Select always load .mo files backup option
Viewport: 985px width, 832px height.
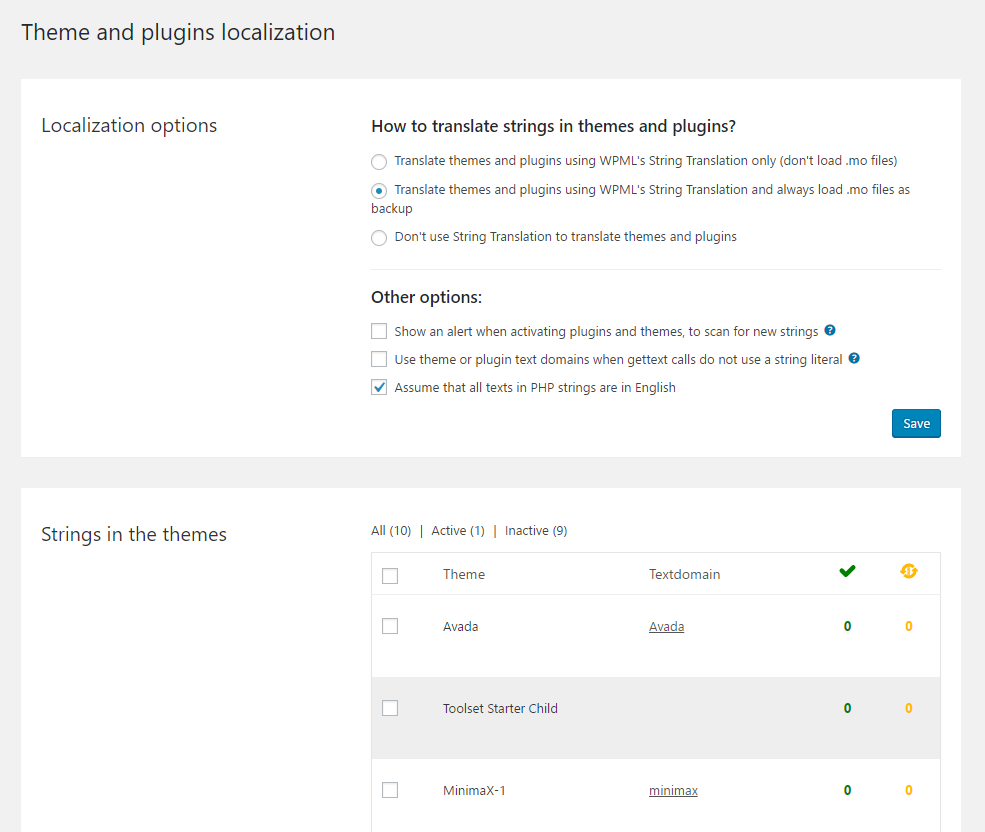[379, 191]
